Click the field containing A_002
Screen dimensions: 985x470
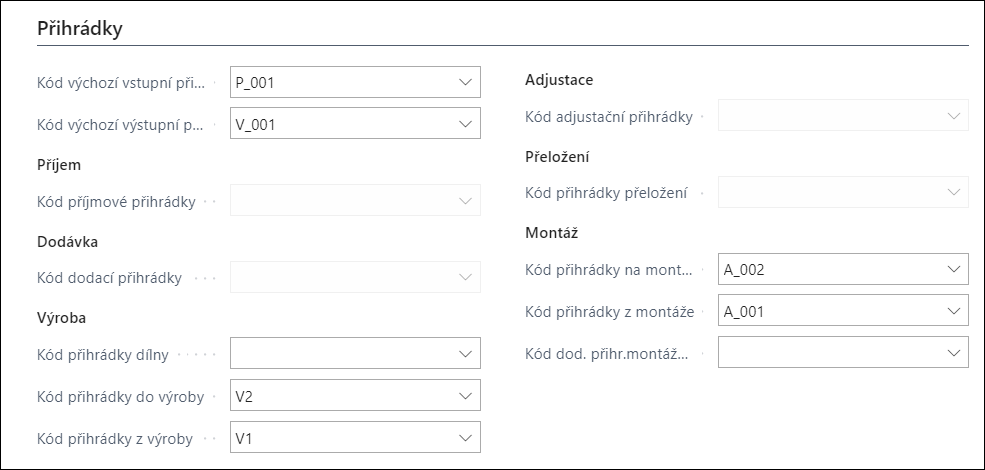843,269
